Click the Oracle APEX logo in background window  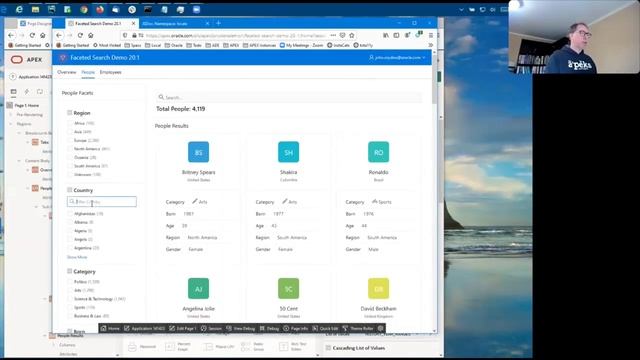27,60
